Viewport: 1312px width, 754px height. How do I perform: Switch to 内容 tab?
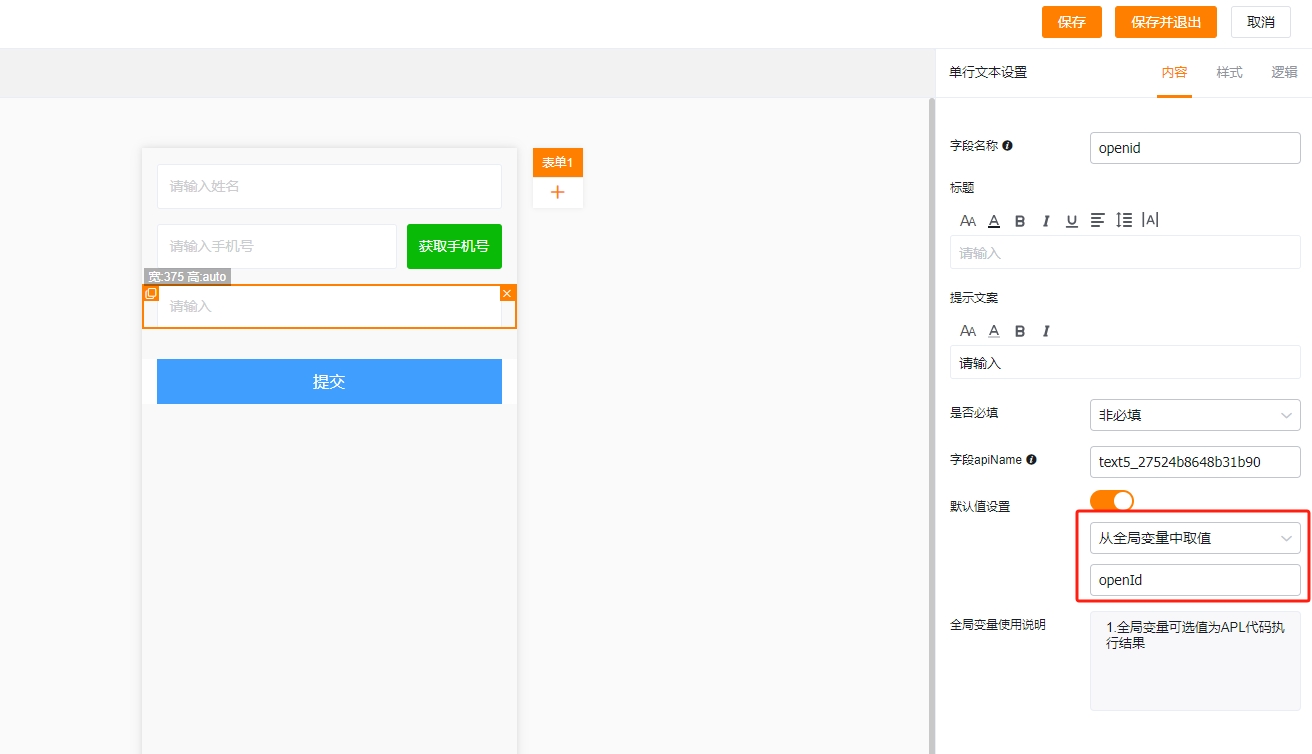click(x=1174, y=73)
